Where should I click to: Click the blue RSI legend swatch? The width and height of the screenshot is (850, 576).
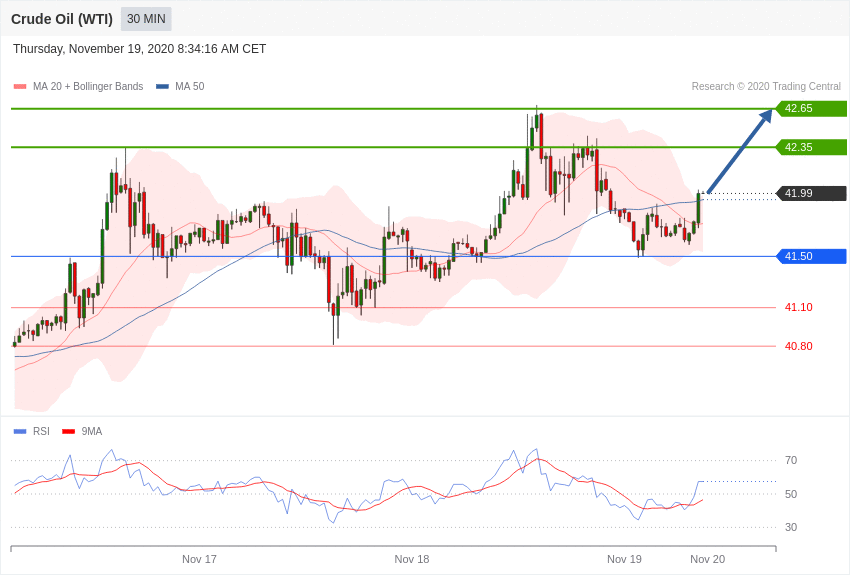[20, 432]
